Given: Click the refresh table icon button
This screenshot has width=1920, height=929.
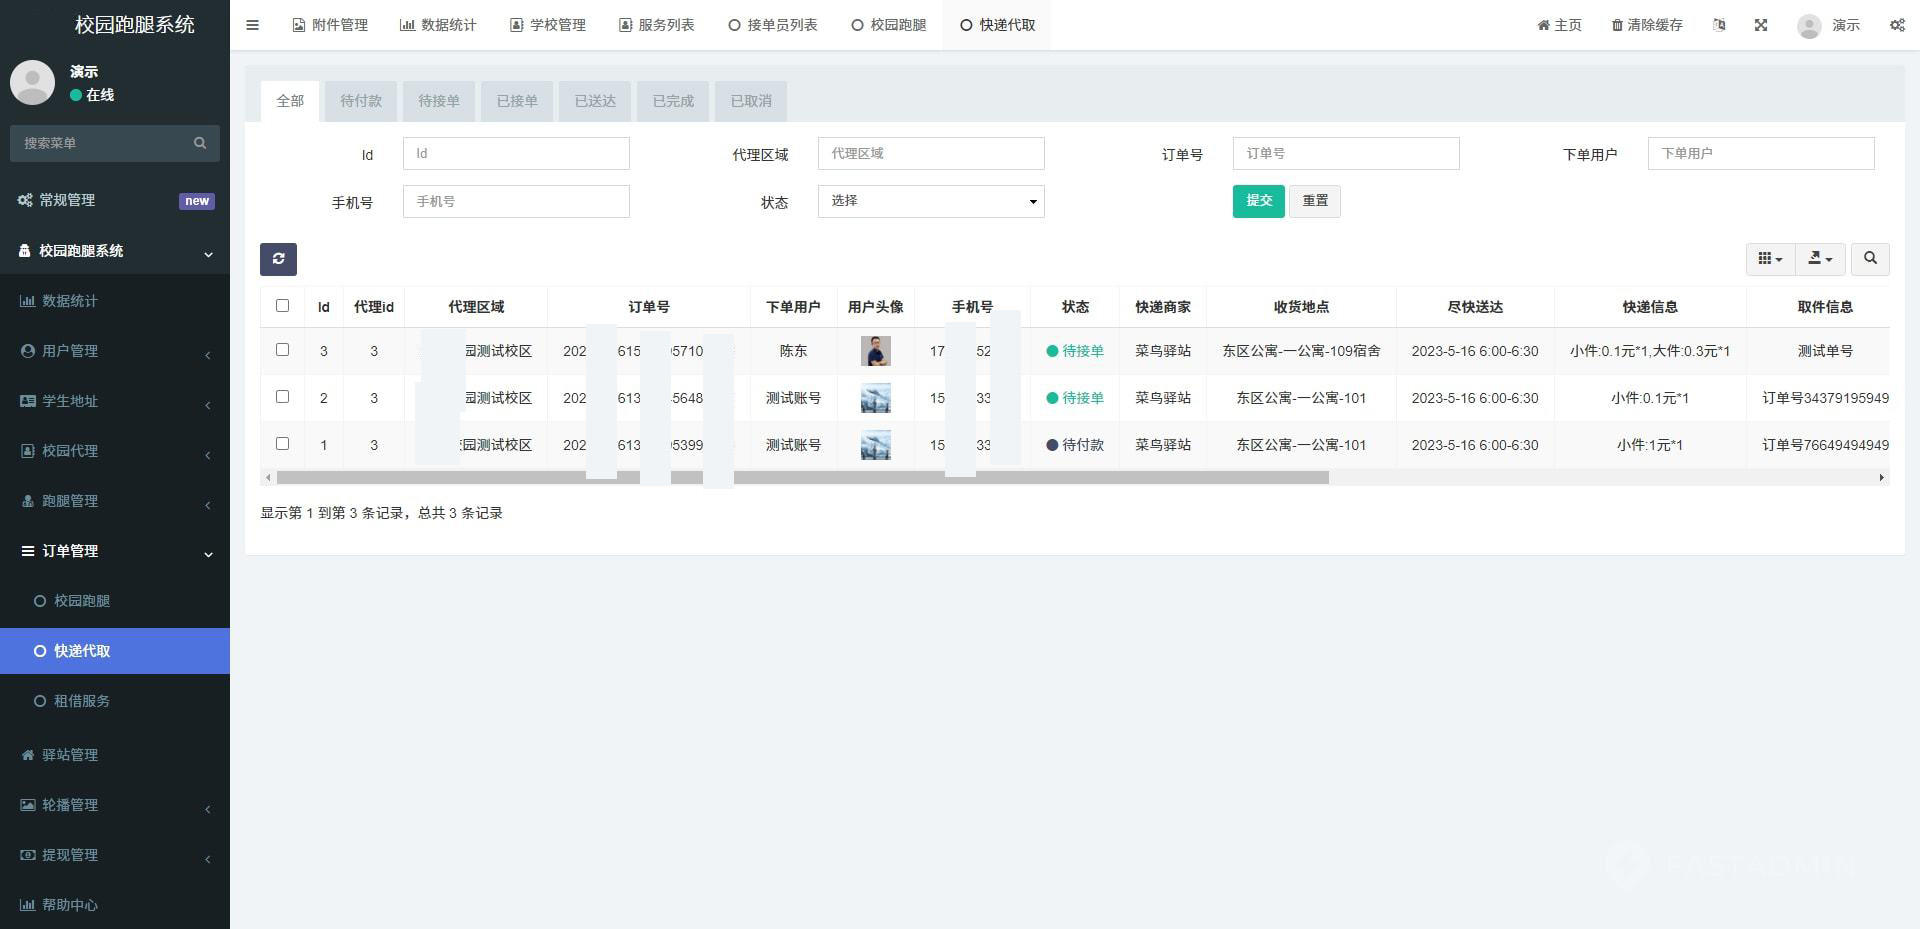Looking at the screenshot, I should pyautogui.click(x=278, y=259).
